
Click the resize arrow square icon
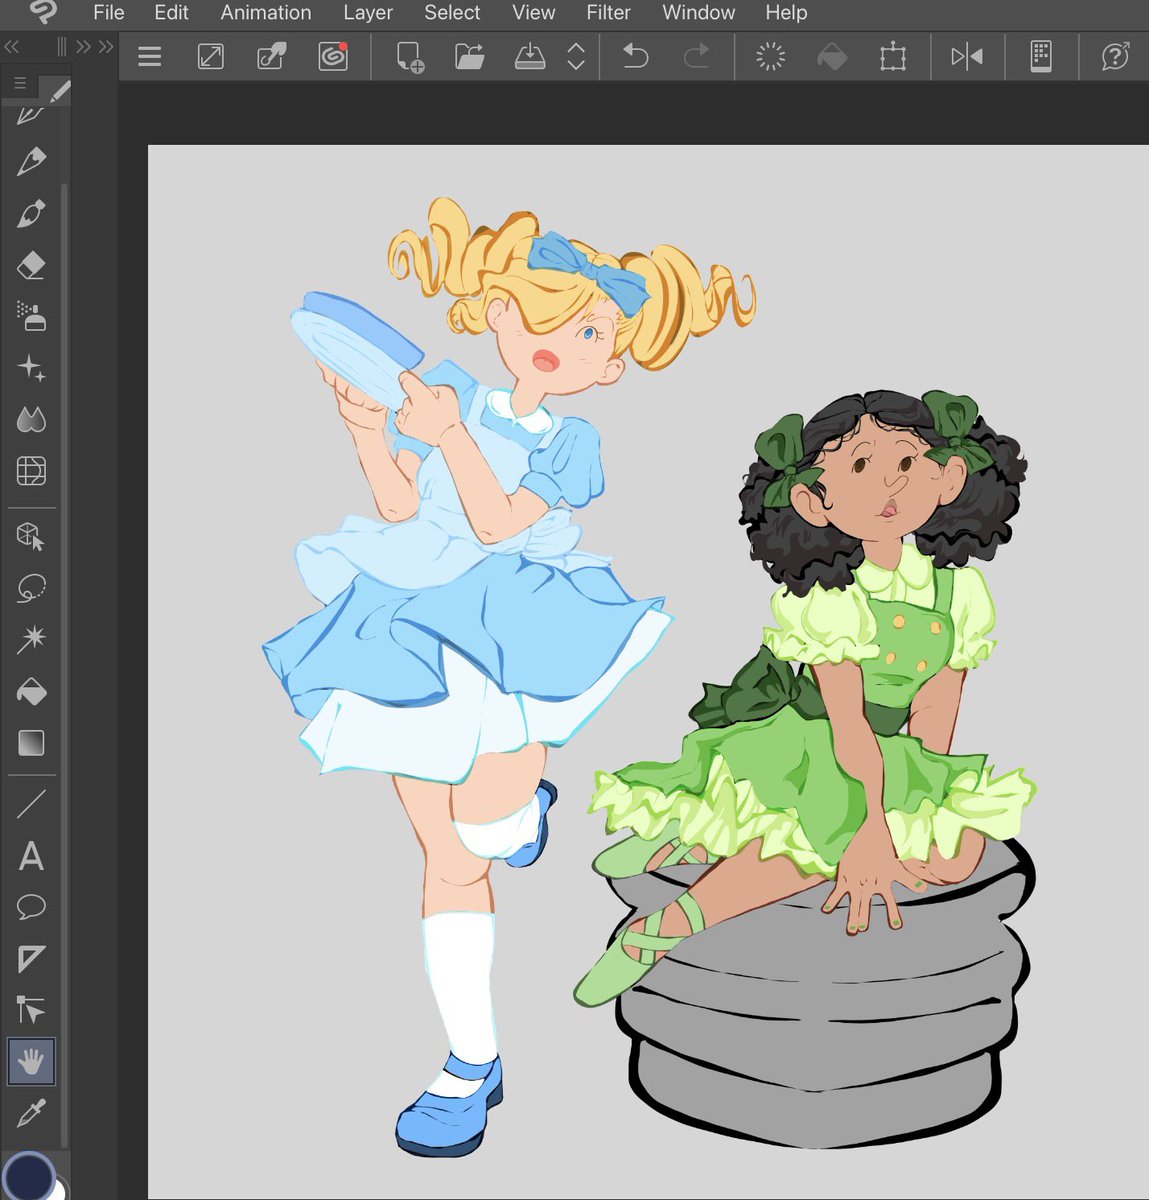(x=211, y=57)
